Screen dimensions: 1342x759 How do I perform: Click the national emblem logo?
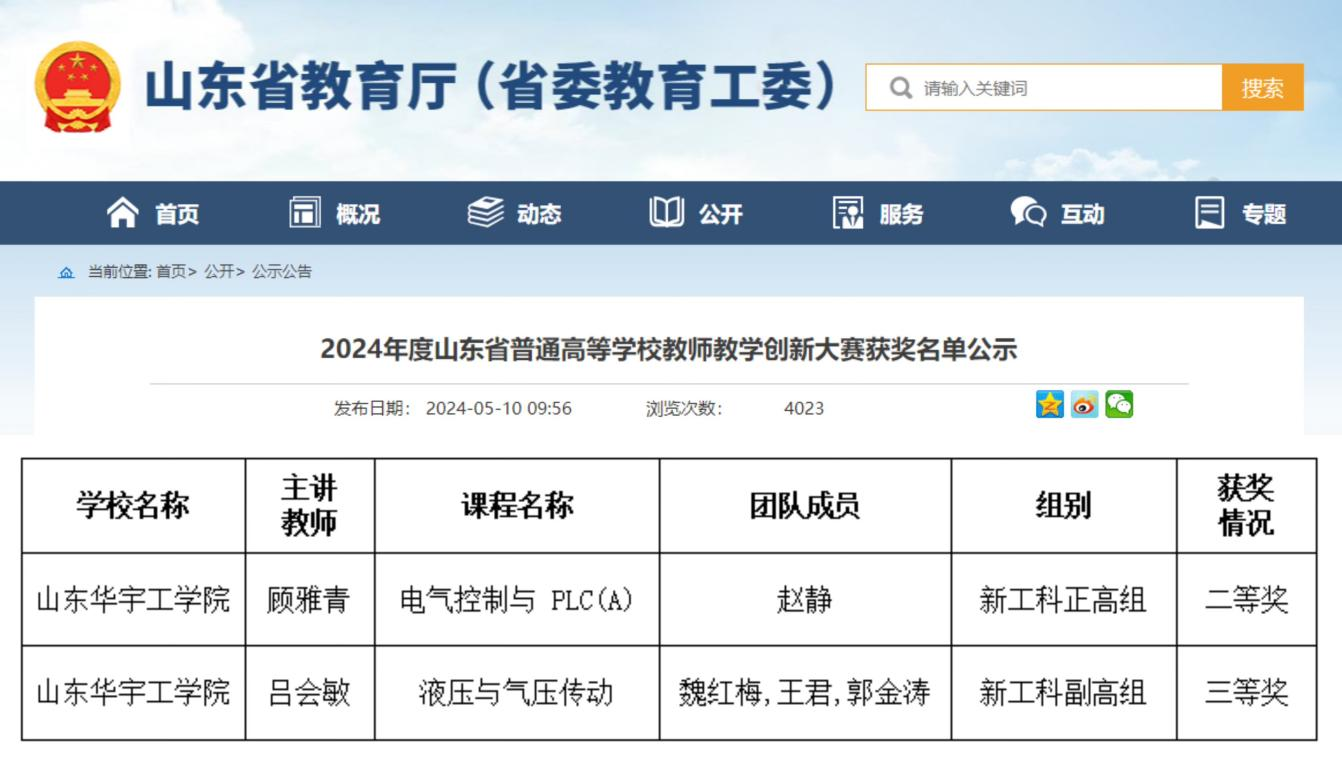click(77, 87)
